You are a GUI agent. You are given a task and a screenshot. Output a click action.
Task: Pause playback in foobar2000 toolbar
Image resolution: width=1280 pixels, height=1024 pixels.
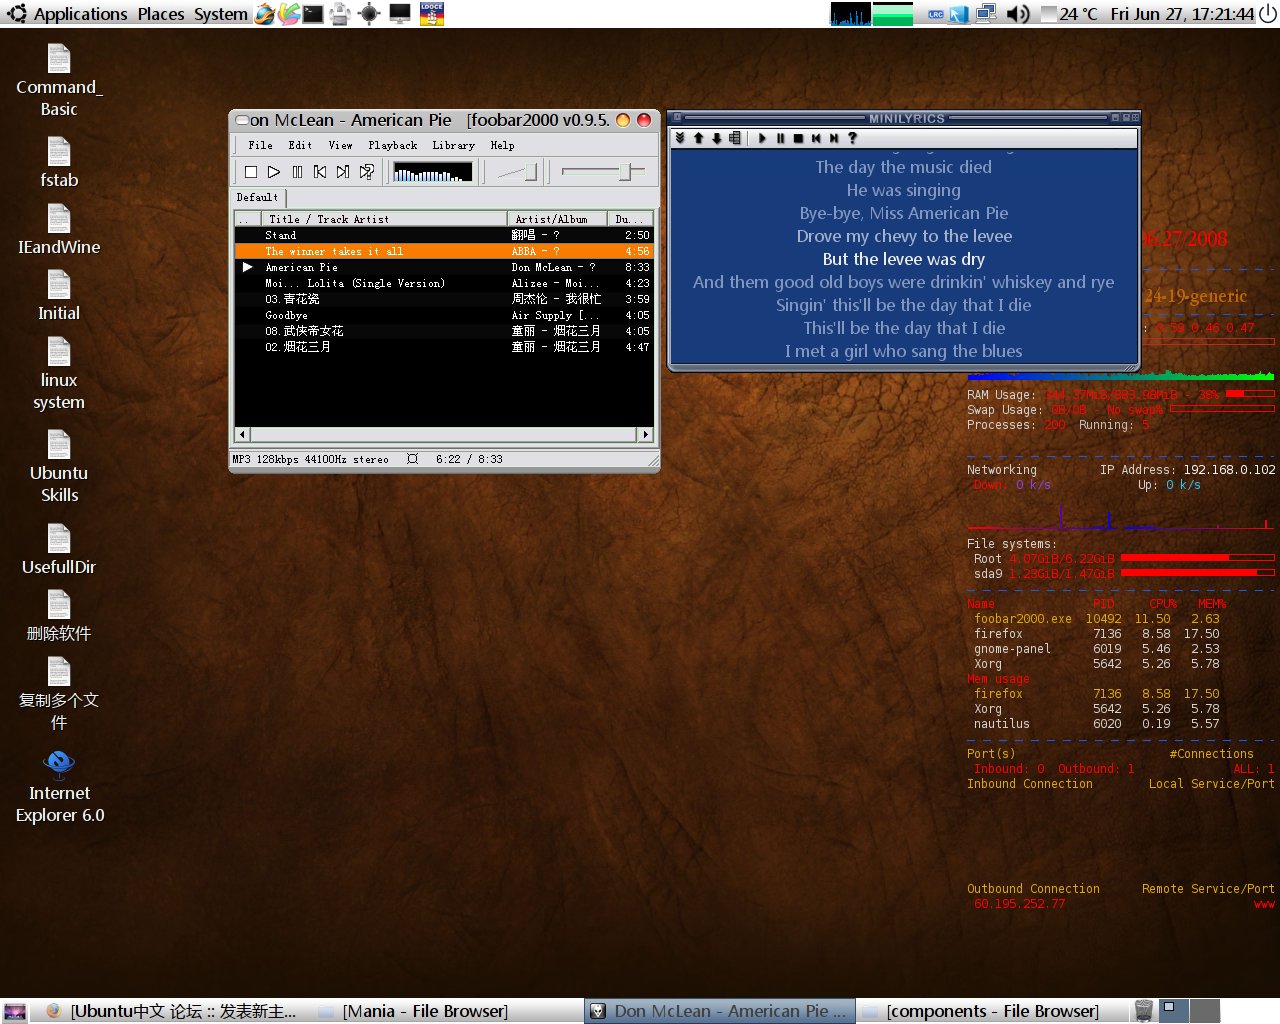[297, 172]
